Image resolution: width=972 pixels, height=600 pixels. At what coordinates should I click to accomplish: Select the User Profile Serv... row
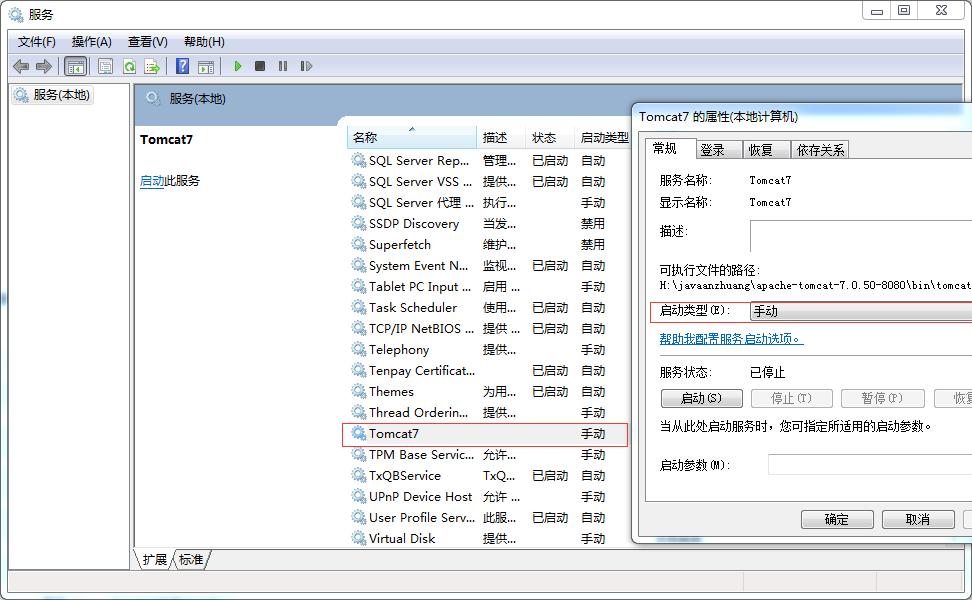pyautogui.click(x=488, y=518)
